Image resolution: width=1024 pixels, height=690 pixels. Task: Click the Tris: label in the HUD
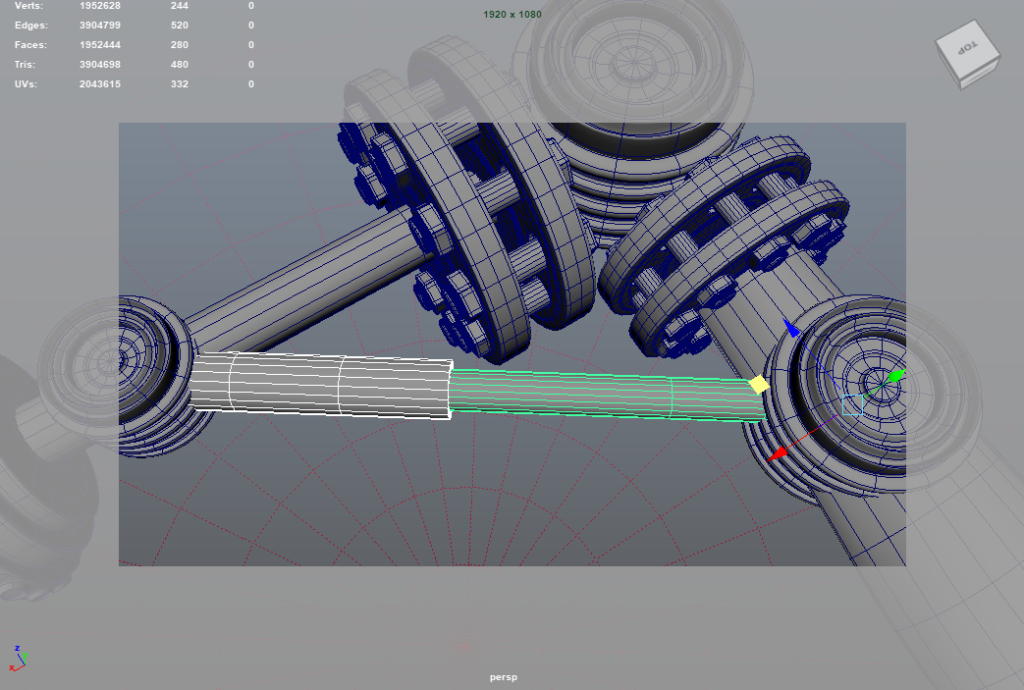tap(25, 65)
